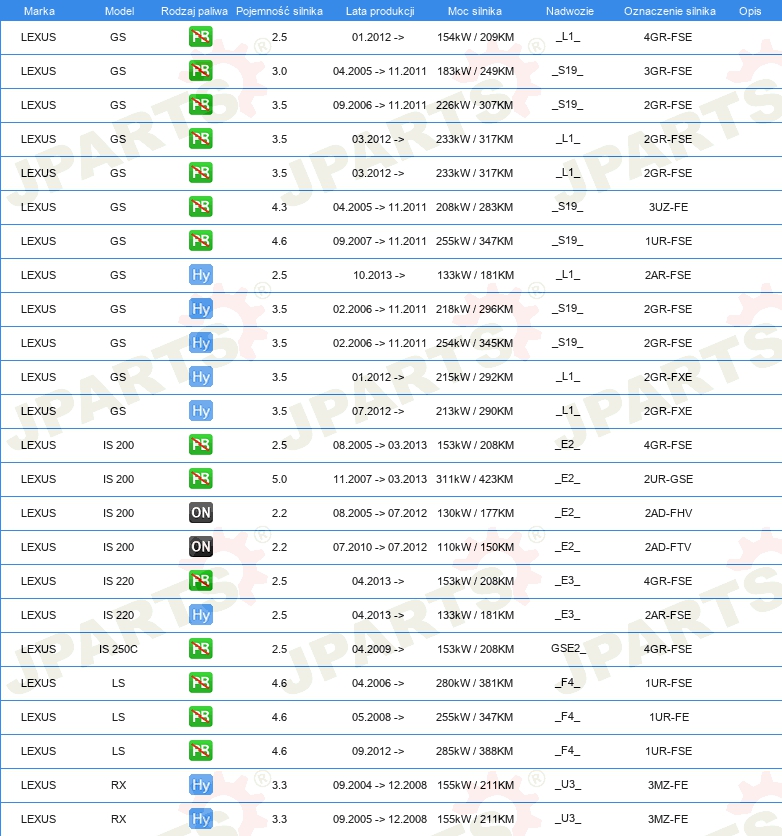Click the petrol icon in the IS 200 08.2005 -> 03.2013 row
Image resolution: width=782 pixels, height=836 pixels.
tap(200, 445)
